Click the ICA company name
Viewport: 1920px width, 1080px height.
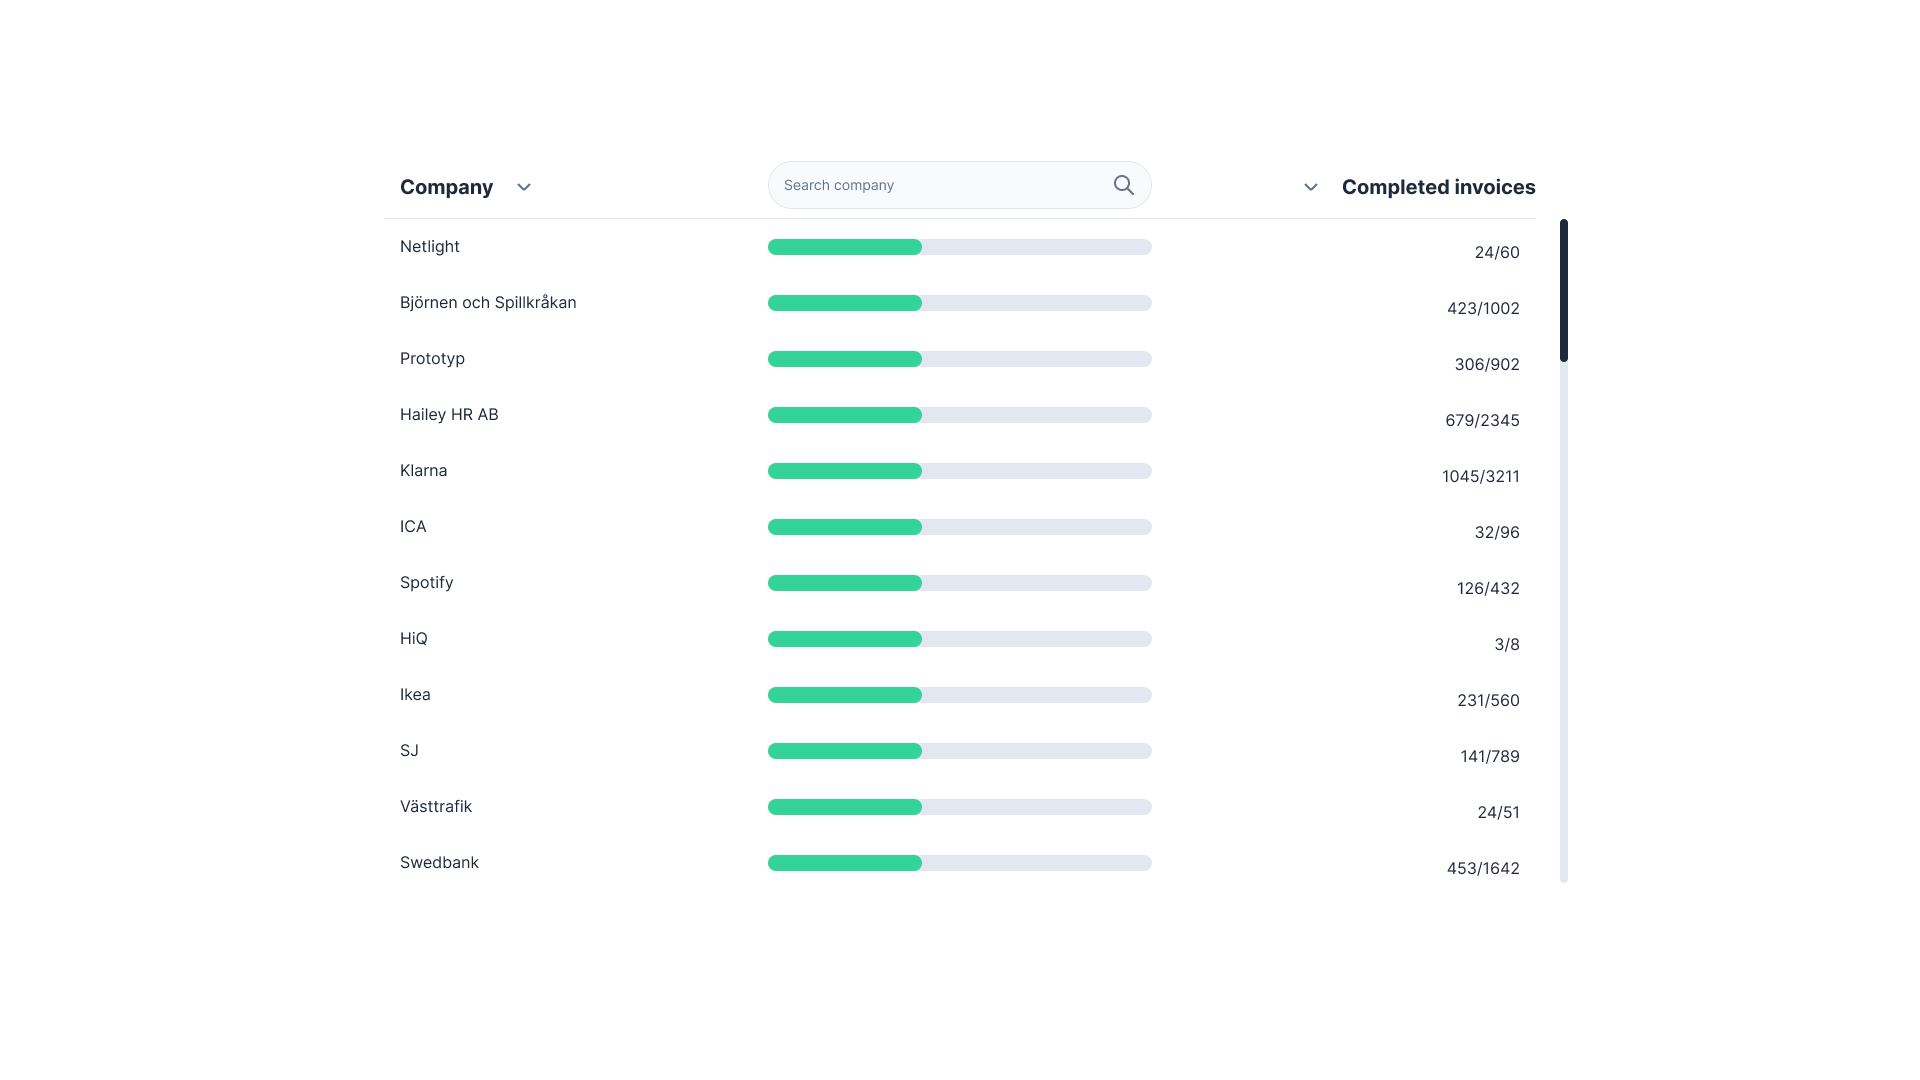pos(412,526)
